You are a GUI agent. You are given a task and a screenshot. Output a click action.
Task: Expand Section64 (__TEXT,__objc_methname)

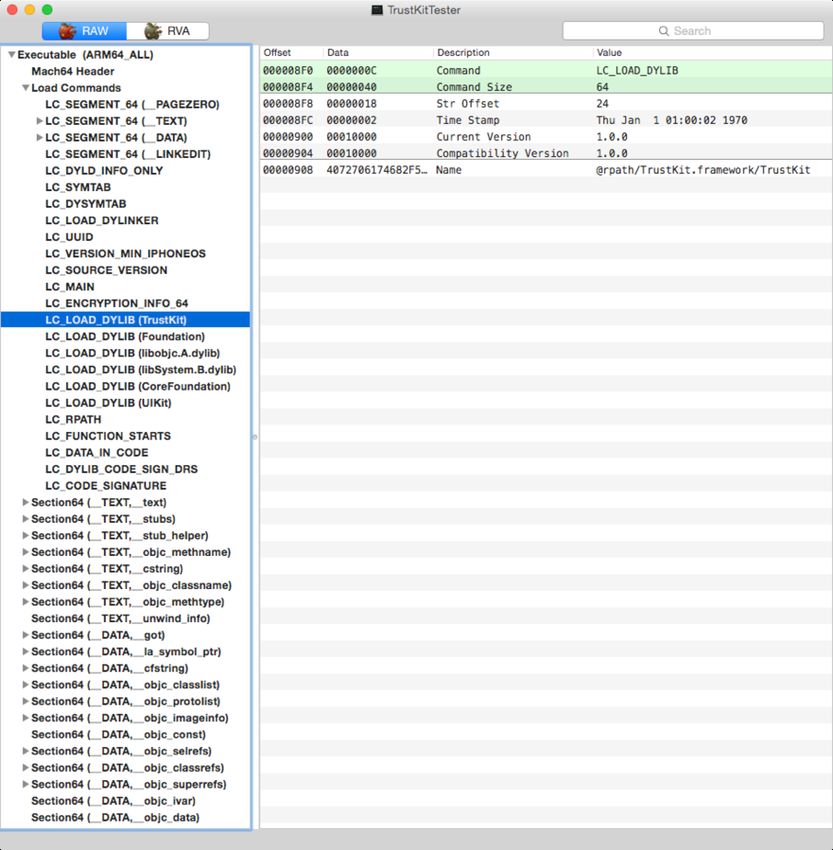tap(25, 552)
